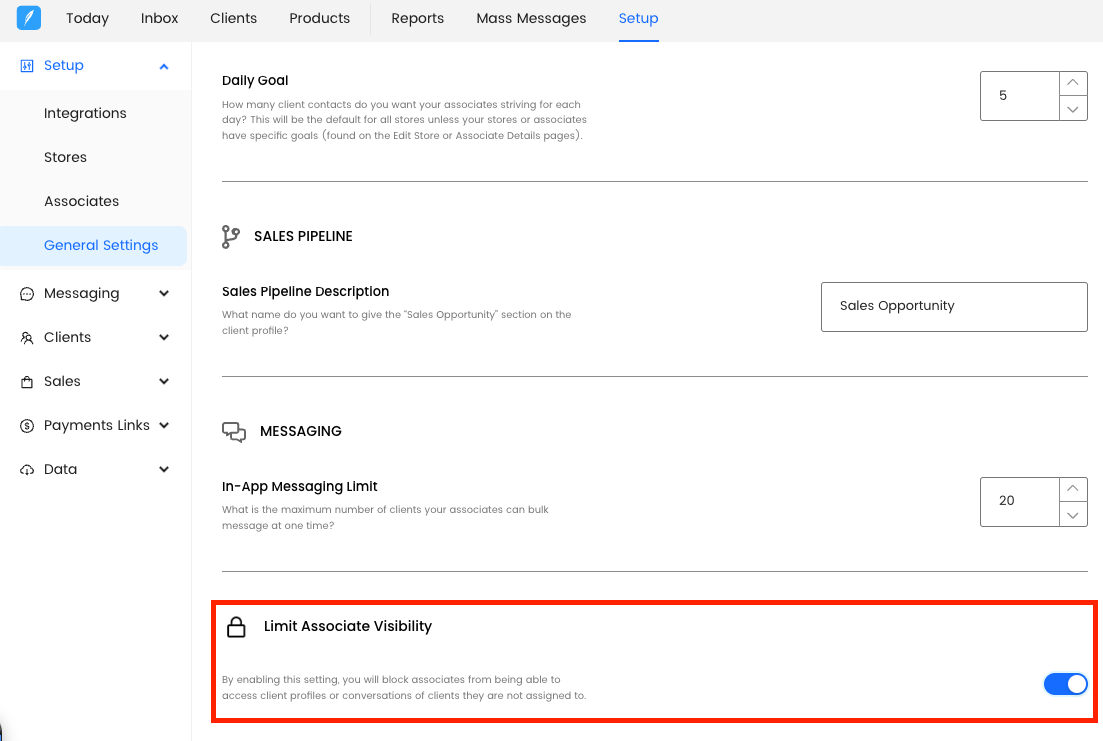Open the Mass Messages tab

531,18
